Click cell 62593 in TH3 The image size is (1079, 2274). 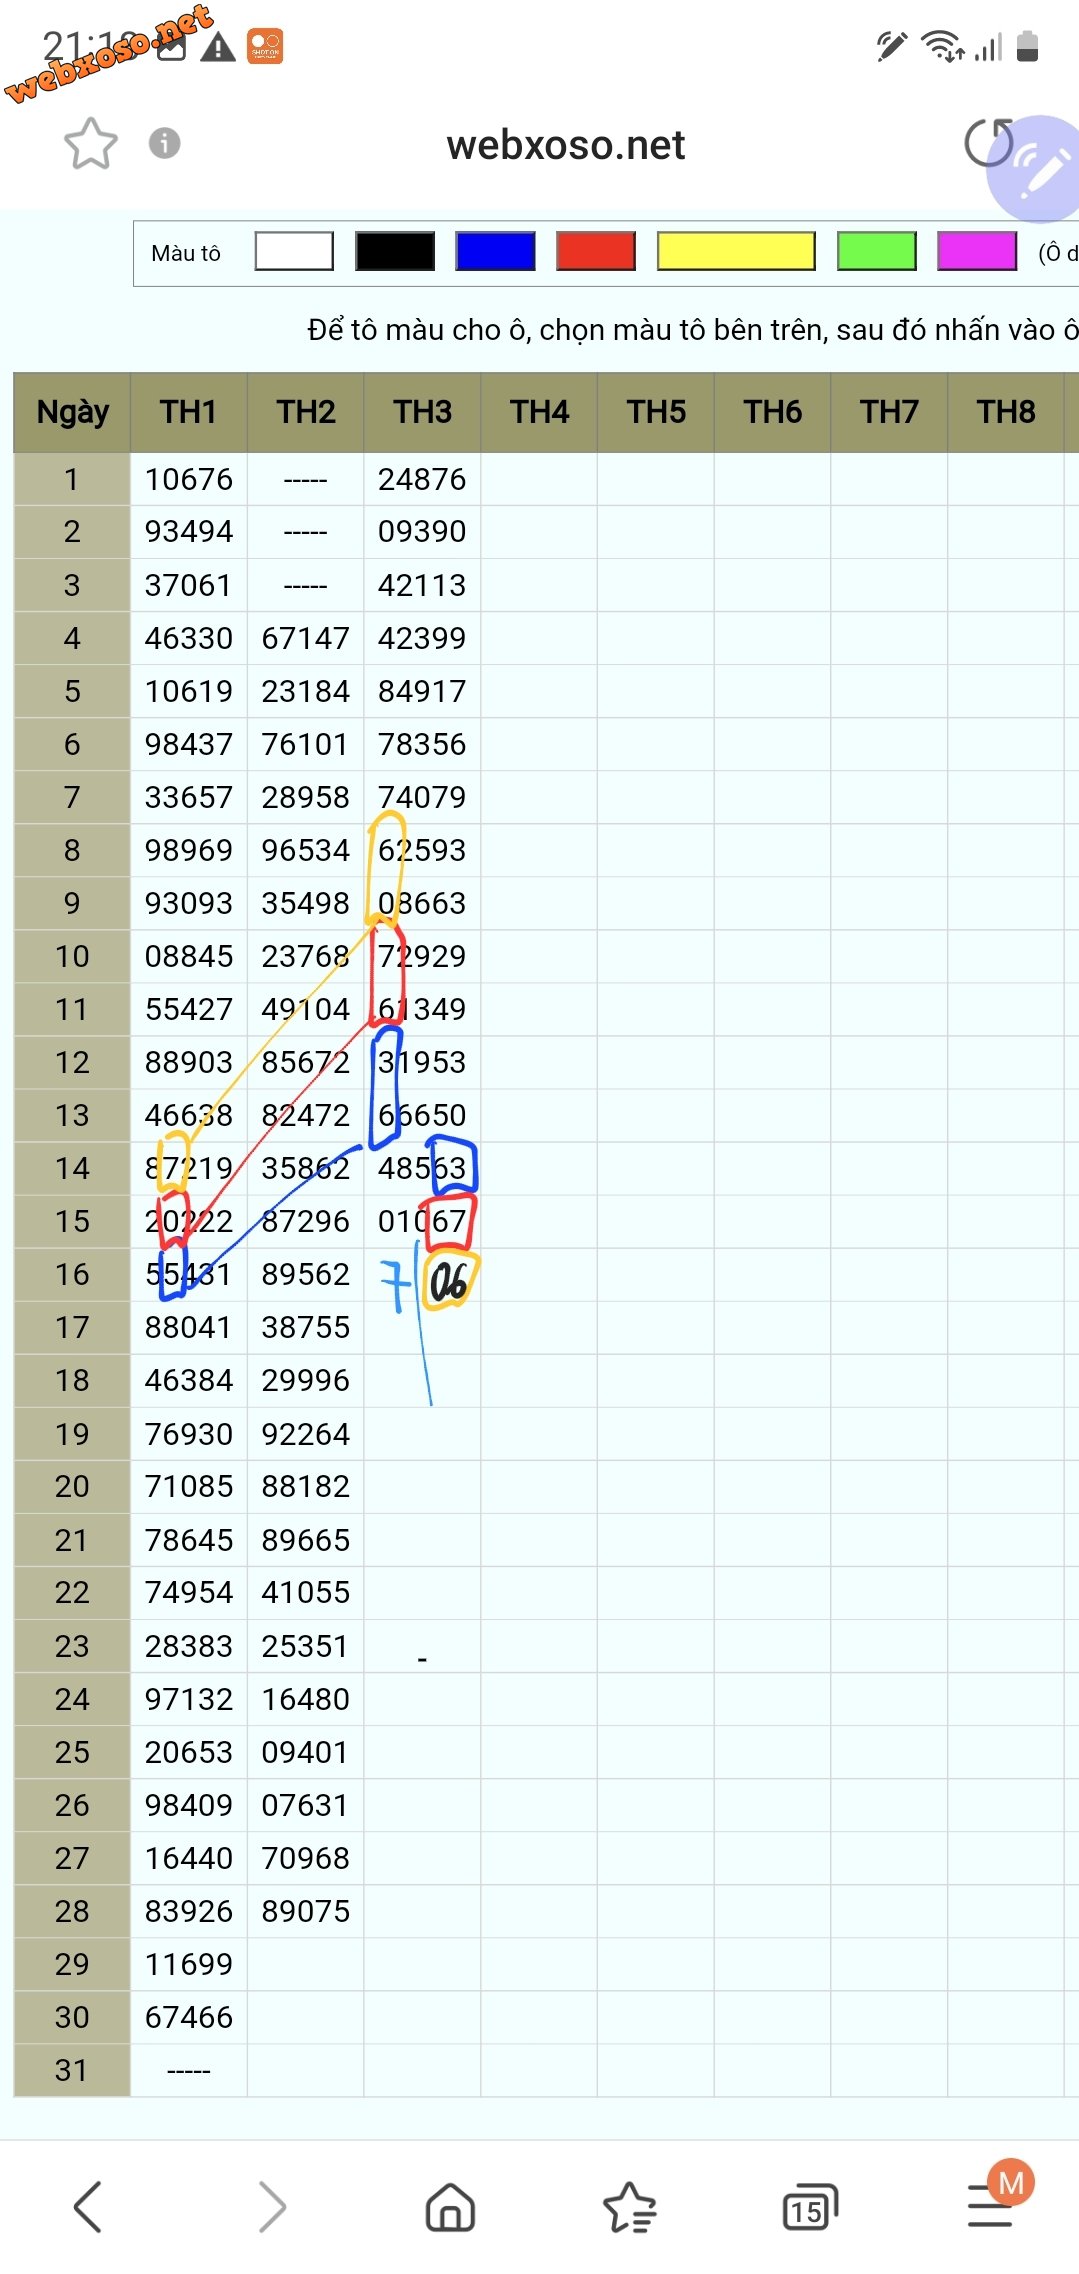[x=422, y=850]
